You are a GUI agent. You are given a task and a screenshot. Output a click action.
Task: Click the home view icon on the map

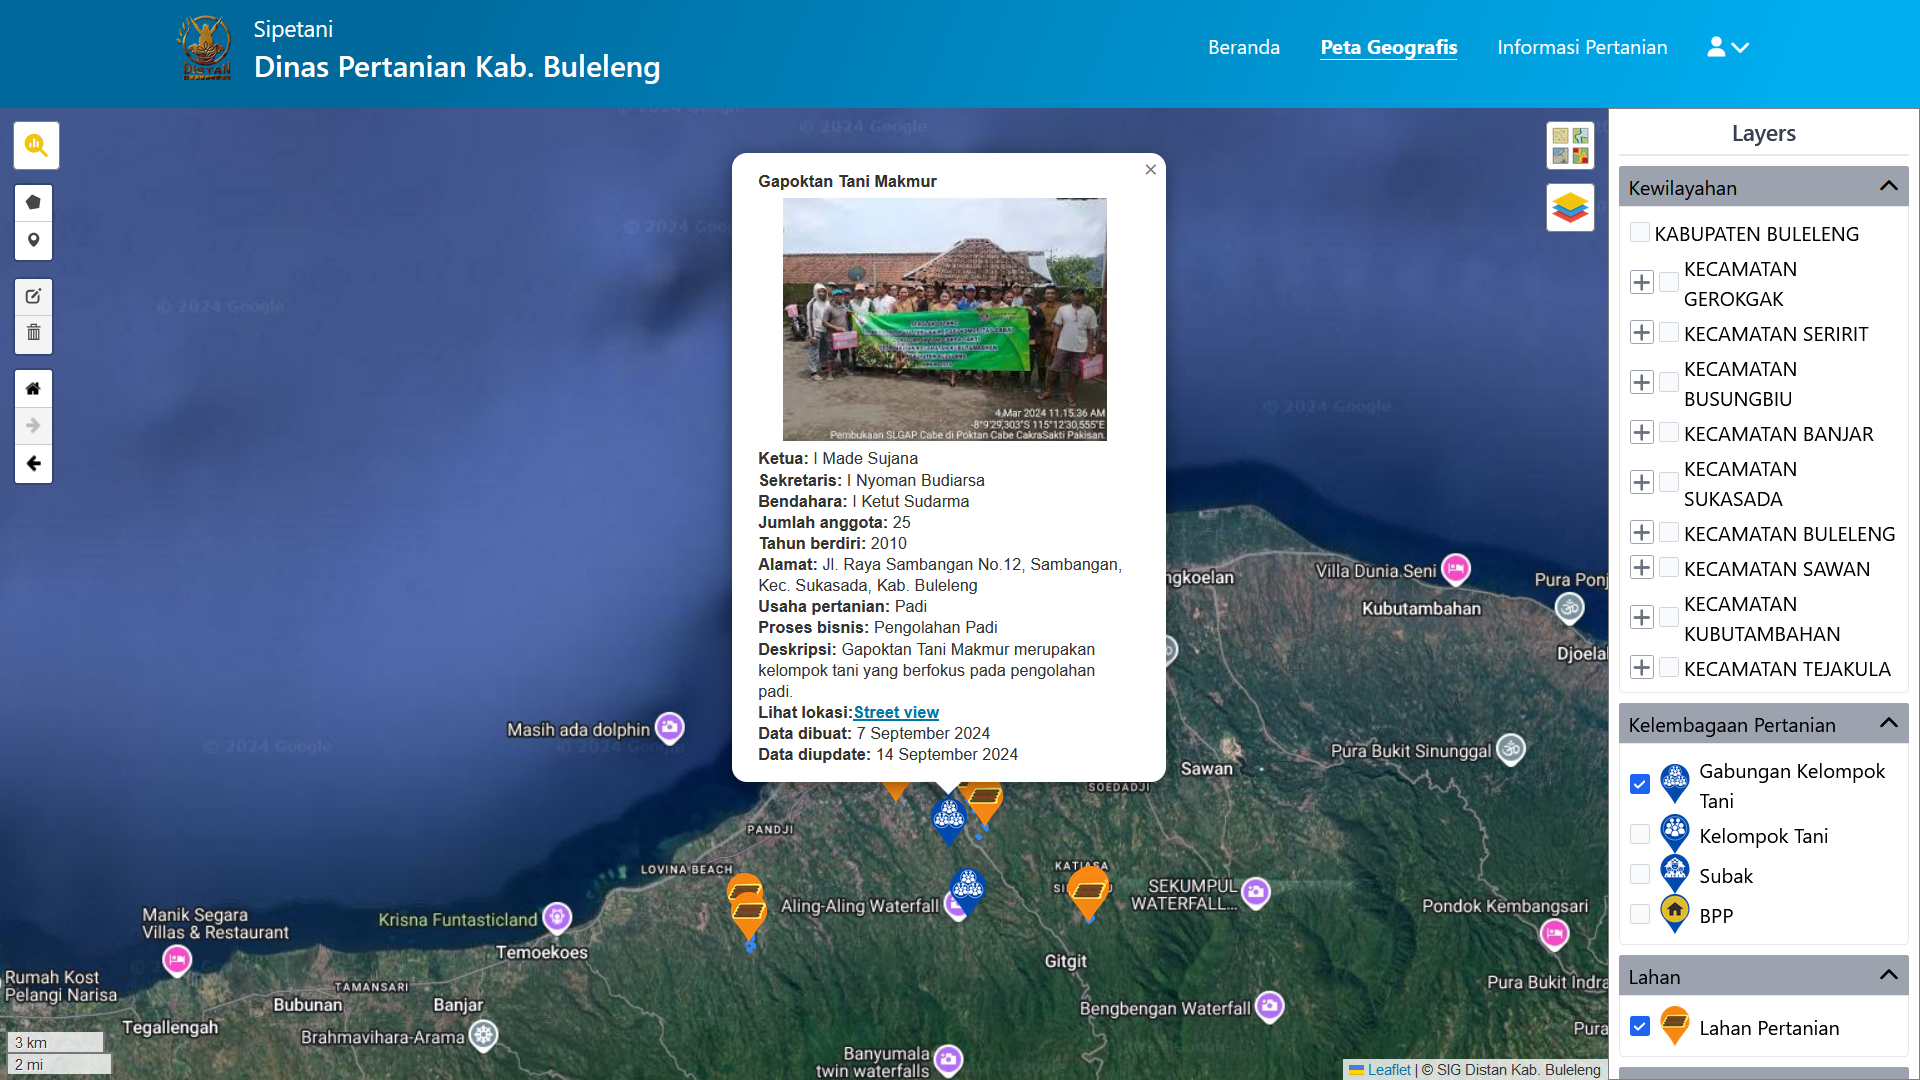point(33,388)
